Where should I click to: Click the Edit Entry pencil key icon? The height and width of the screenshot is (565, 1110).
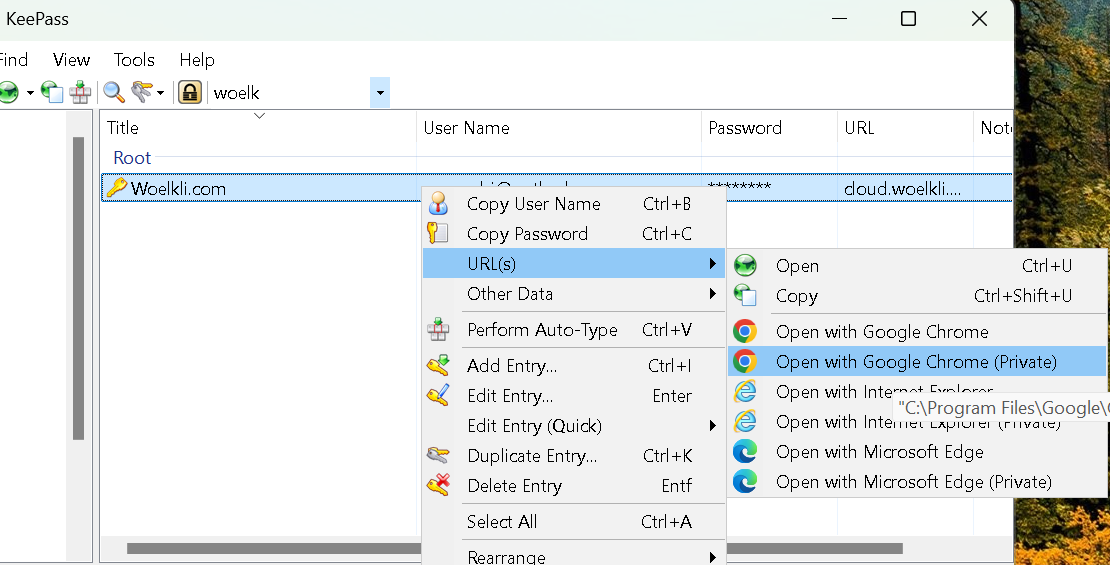click(x=438, y=395)
